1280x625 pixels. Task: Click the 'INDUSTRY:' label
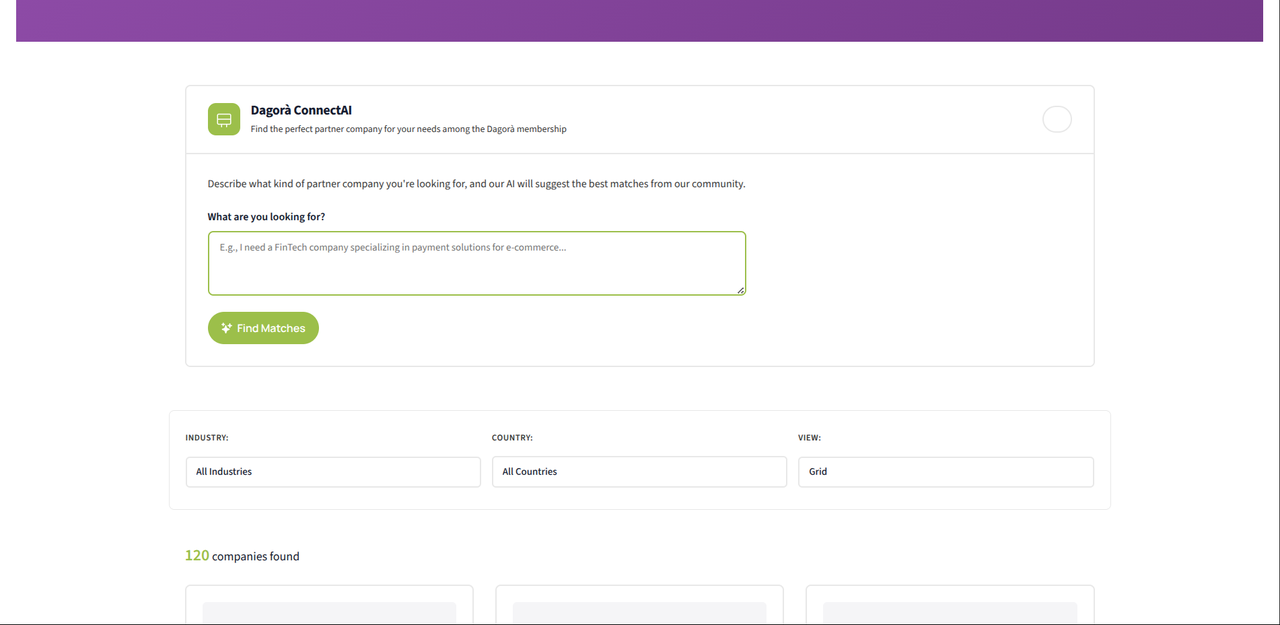pyautogui.click(x=207, y=438)
